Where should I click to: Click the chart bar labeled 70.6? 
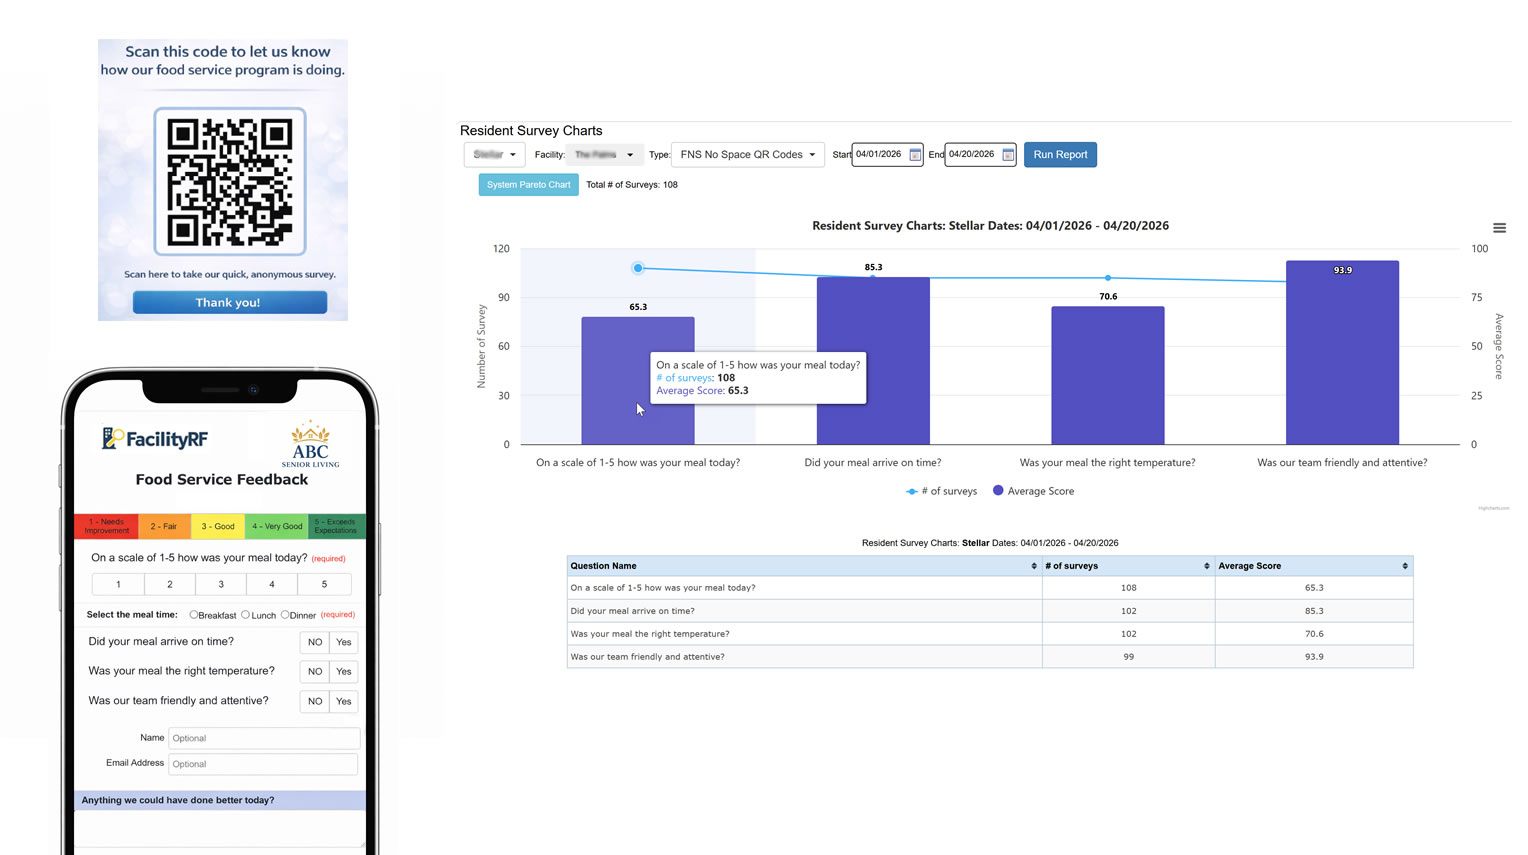(x=1108, y=375)
